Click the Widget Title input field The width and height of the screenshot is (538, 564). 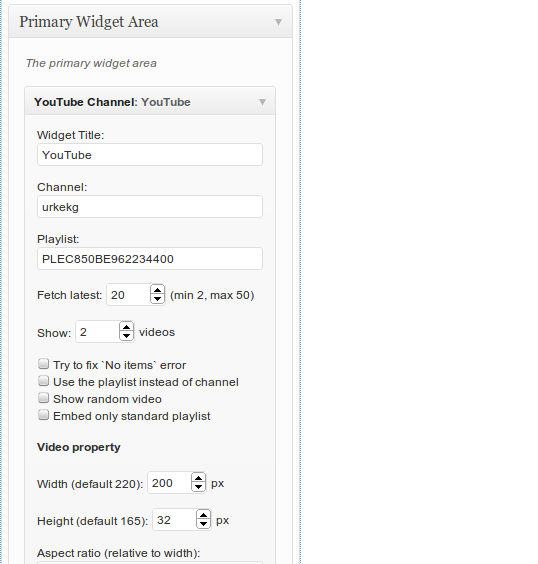(x=150, y=155)
